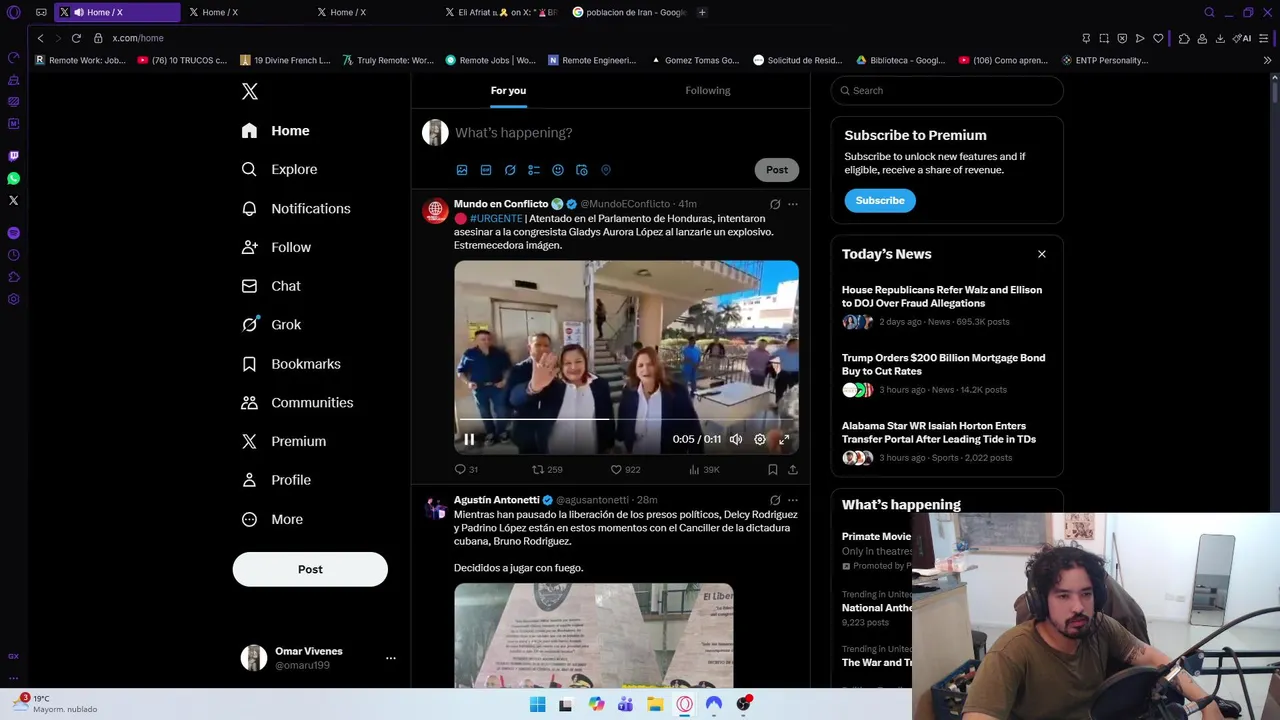Close the Today's News panel
The image size is (1280, 720).
(1042, 254)
